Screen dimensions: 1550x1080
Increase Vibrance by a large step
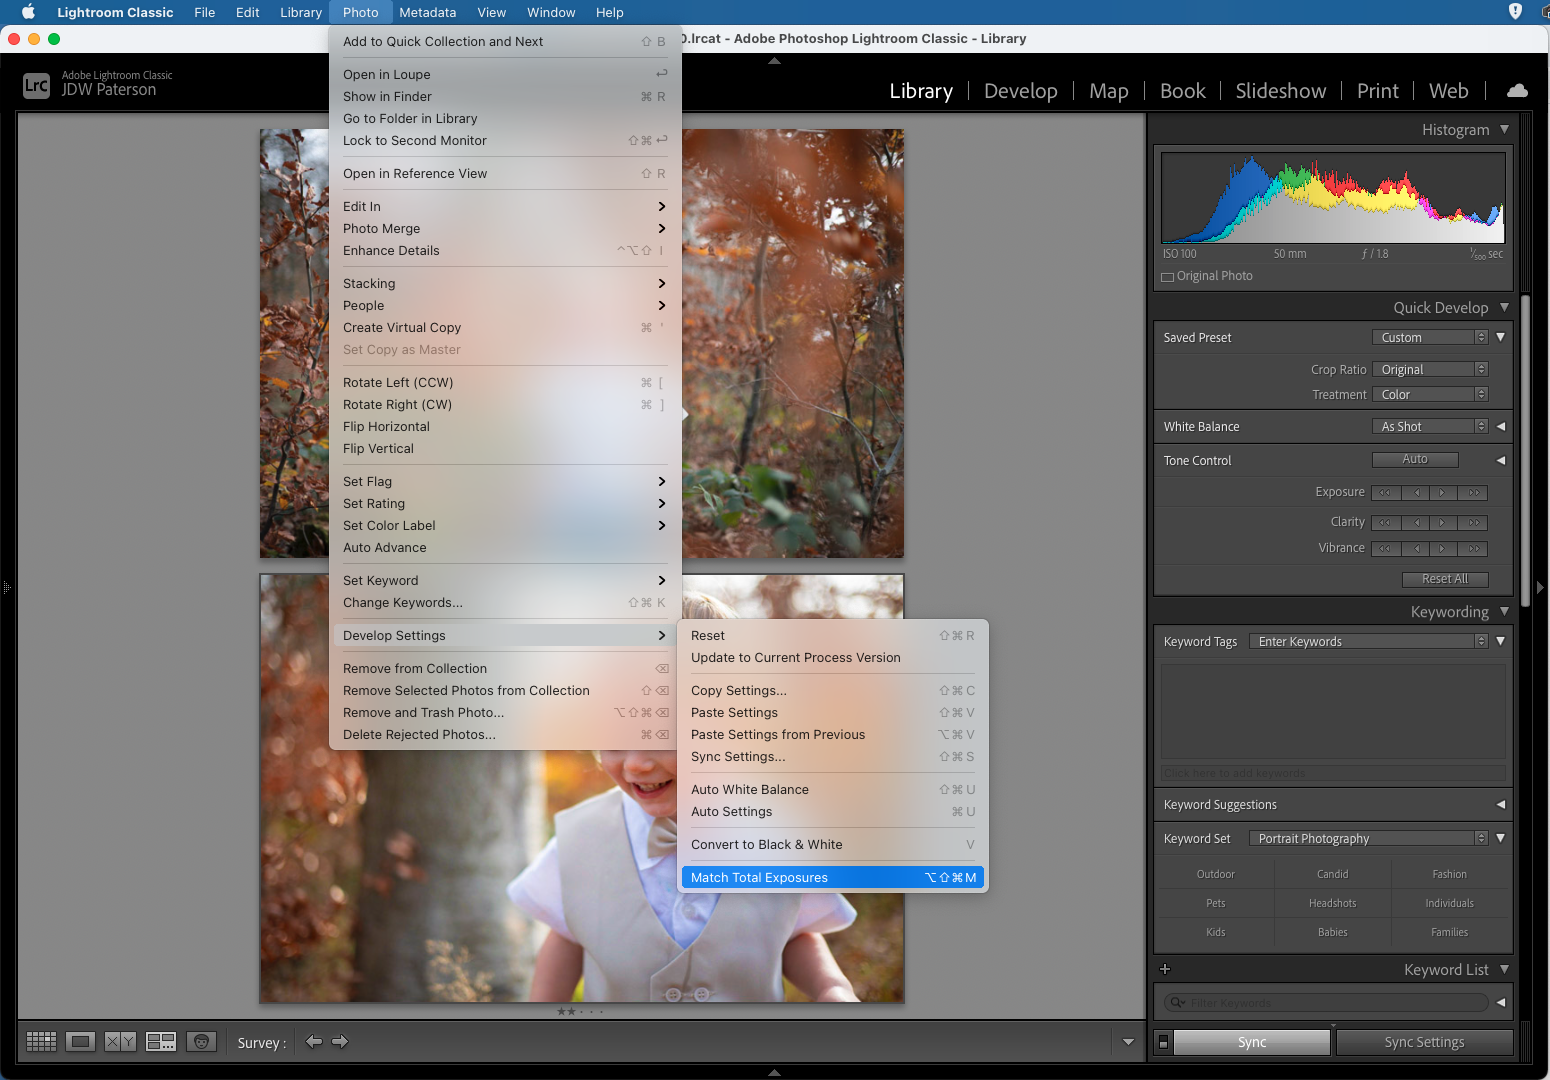[x=1474, y=549]
